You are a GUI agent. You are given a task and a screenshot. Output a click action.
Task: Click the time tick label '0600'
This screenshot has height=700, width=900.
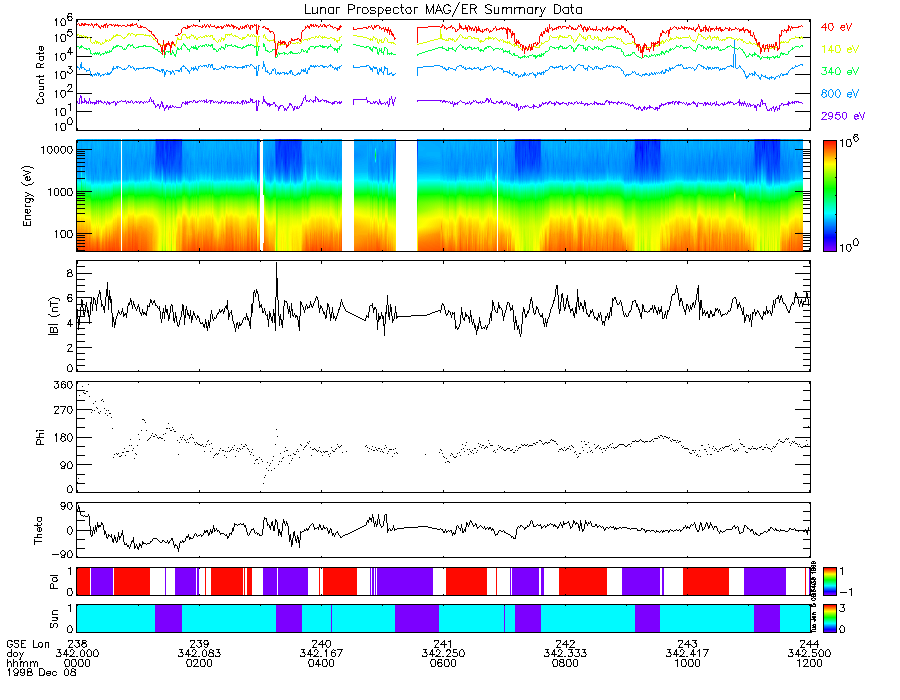(x=443, y=663)
